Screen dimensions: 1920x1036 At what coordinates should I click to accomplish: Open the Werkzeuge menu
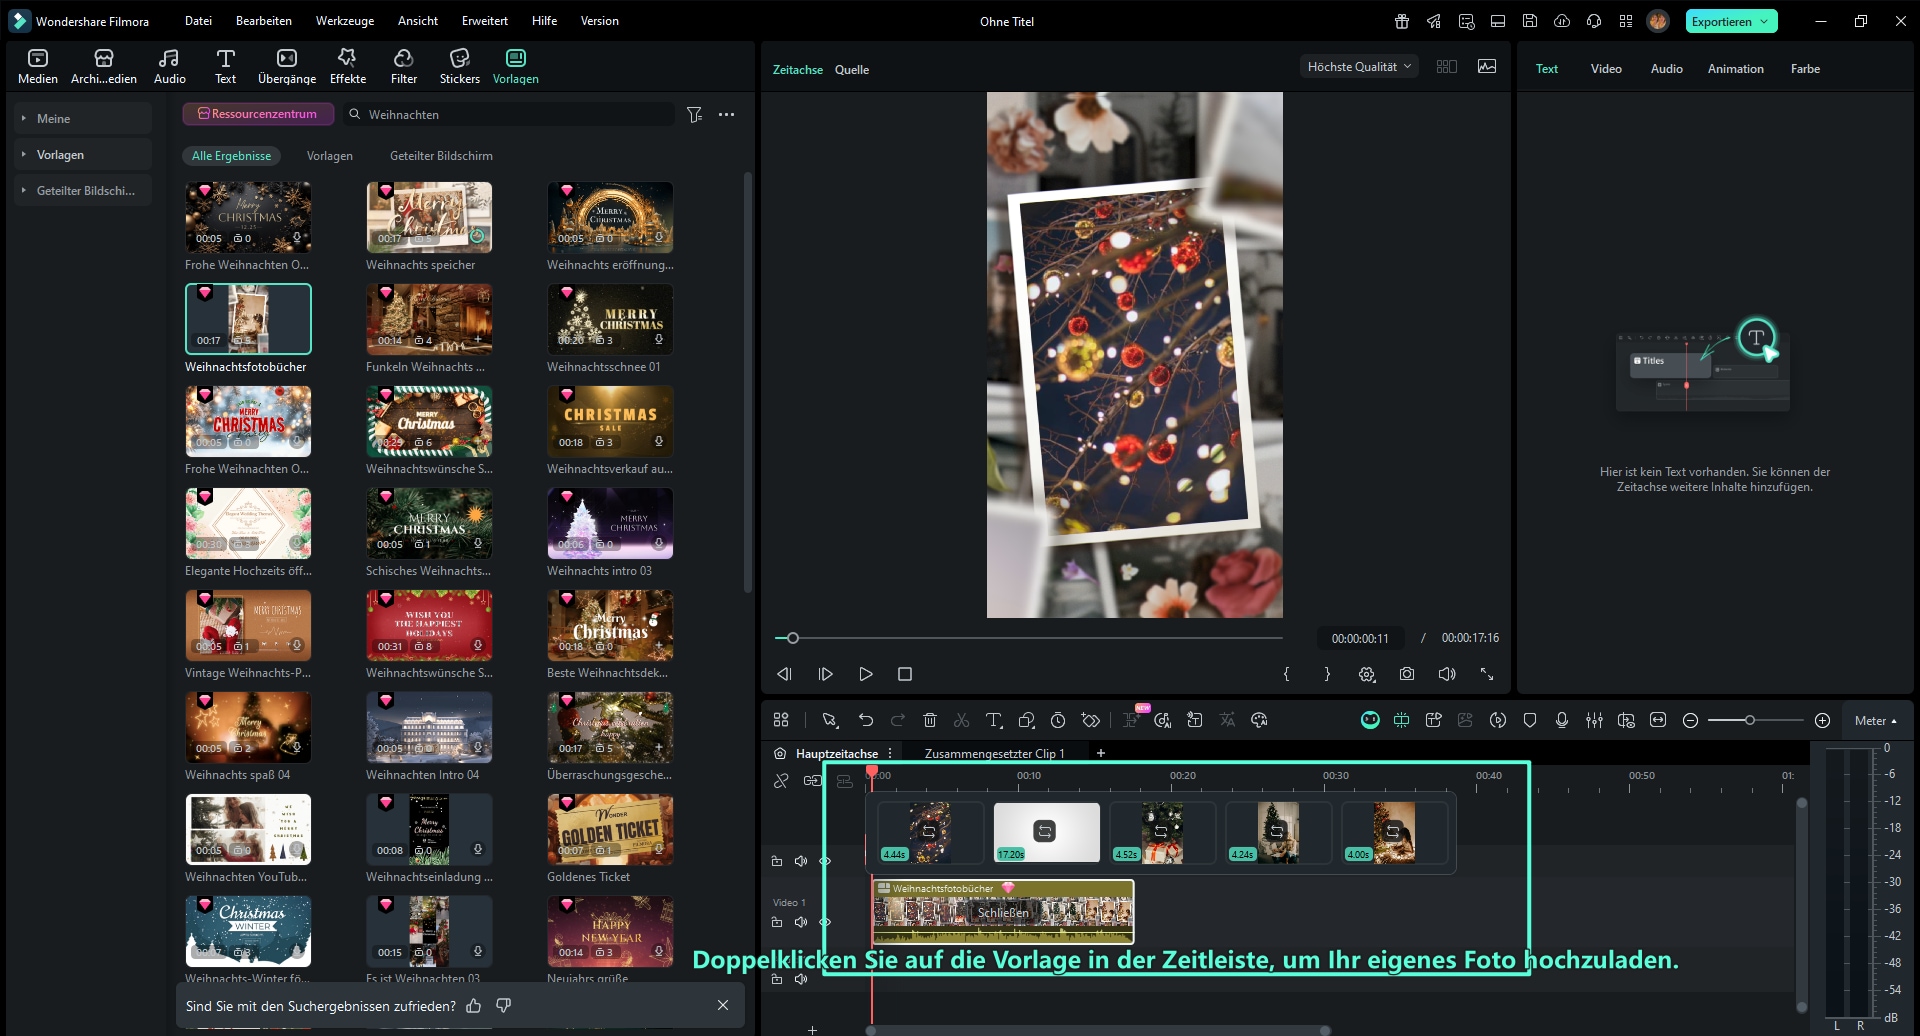344,21
